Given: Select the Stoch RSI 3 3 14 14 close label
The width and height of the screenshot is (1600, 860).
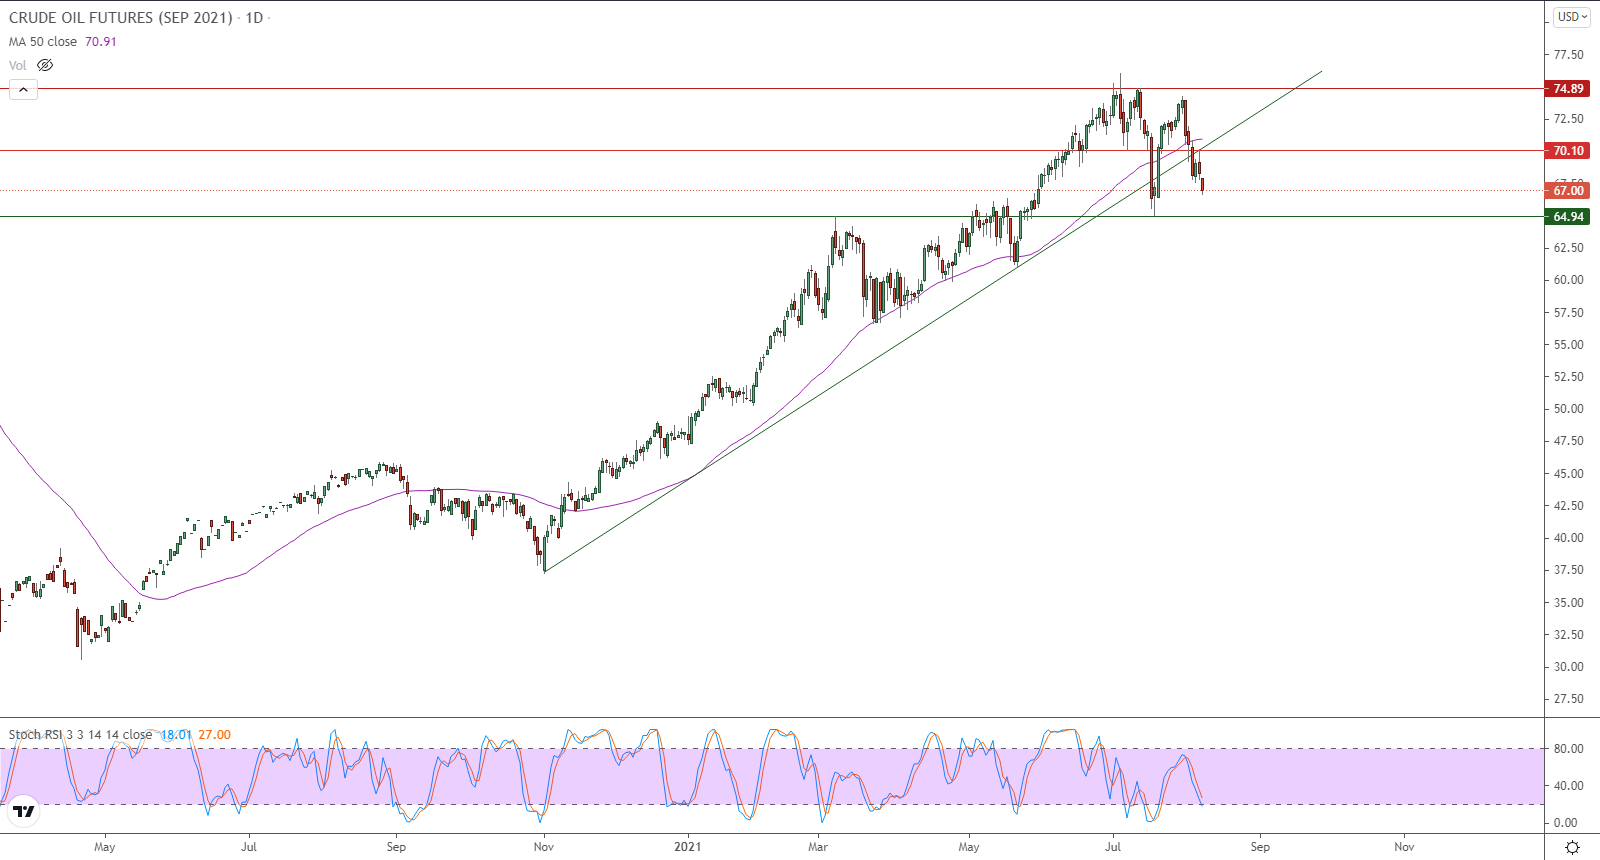Looking at the screenshot, I should pos(81,735).
